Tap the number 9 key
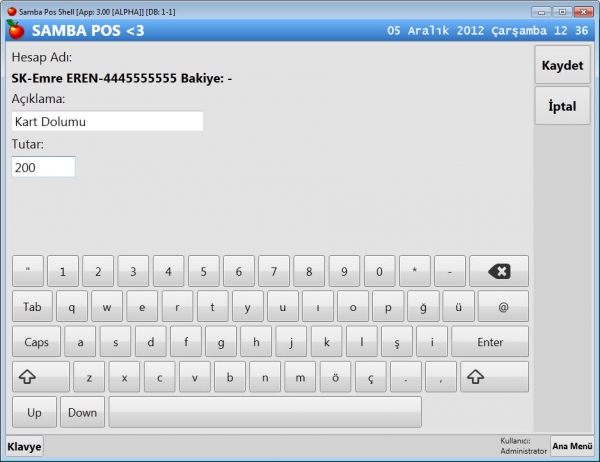600x462 pixels. coord(344,271)
